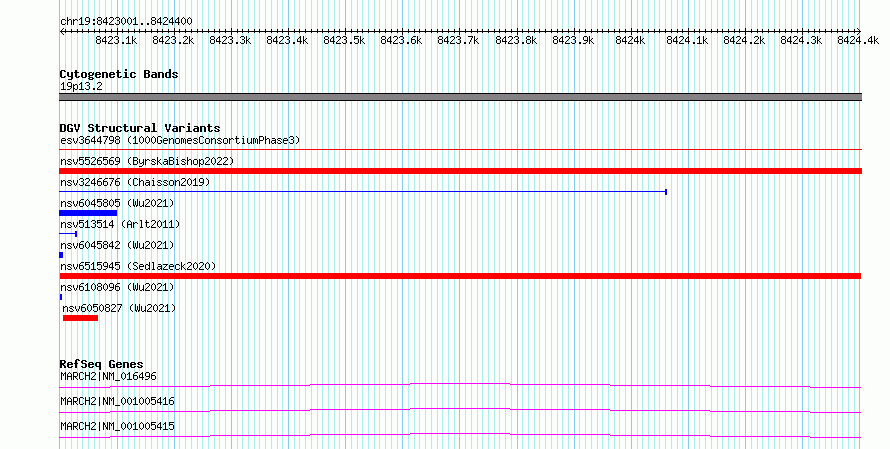Open gene MARCH2|NM_001005415

coord(117,426)
